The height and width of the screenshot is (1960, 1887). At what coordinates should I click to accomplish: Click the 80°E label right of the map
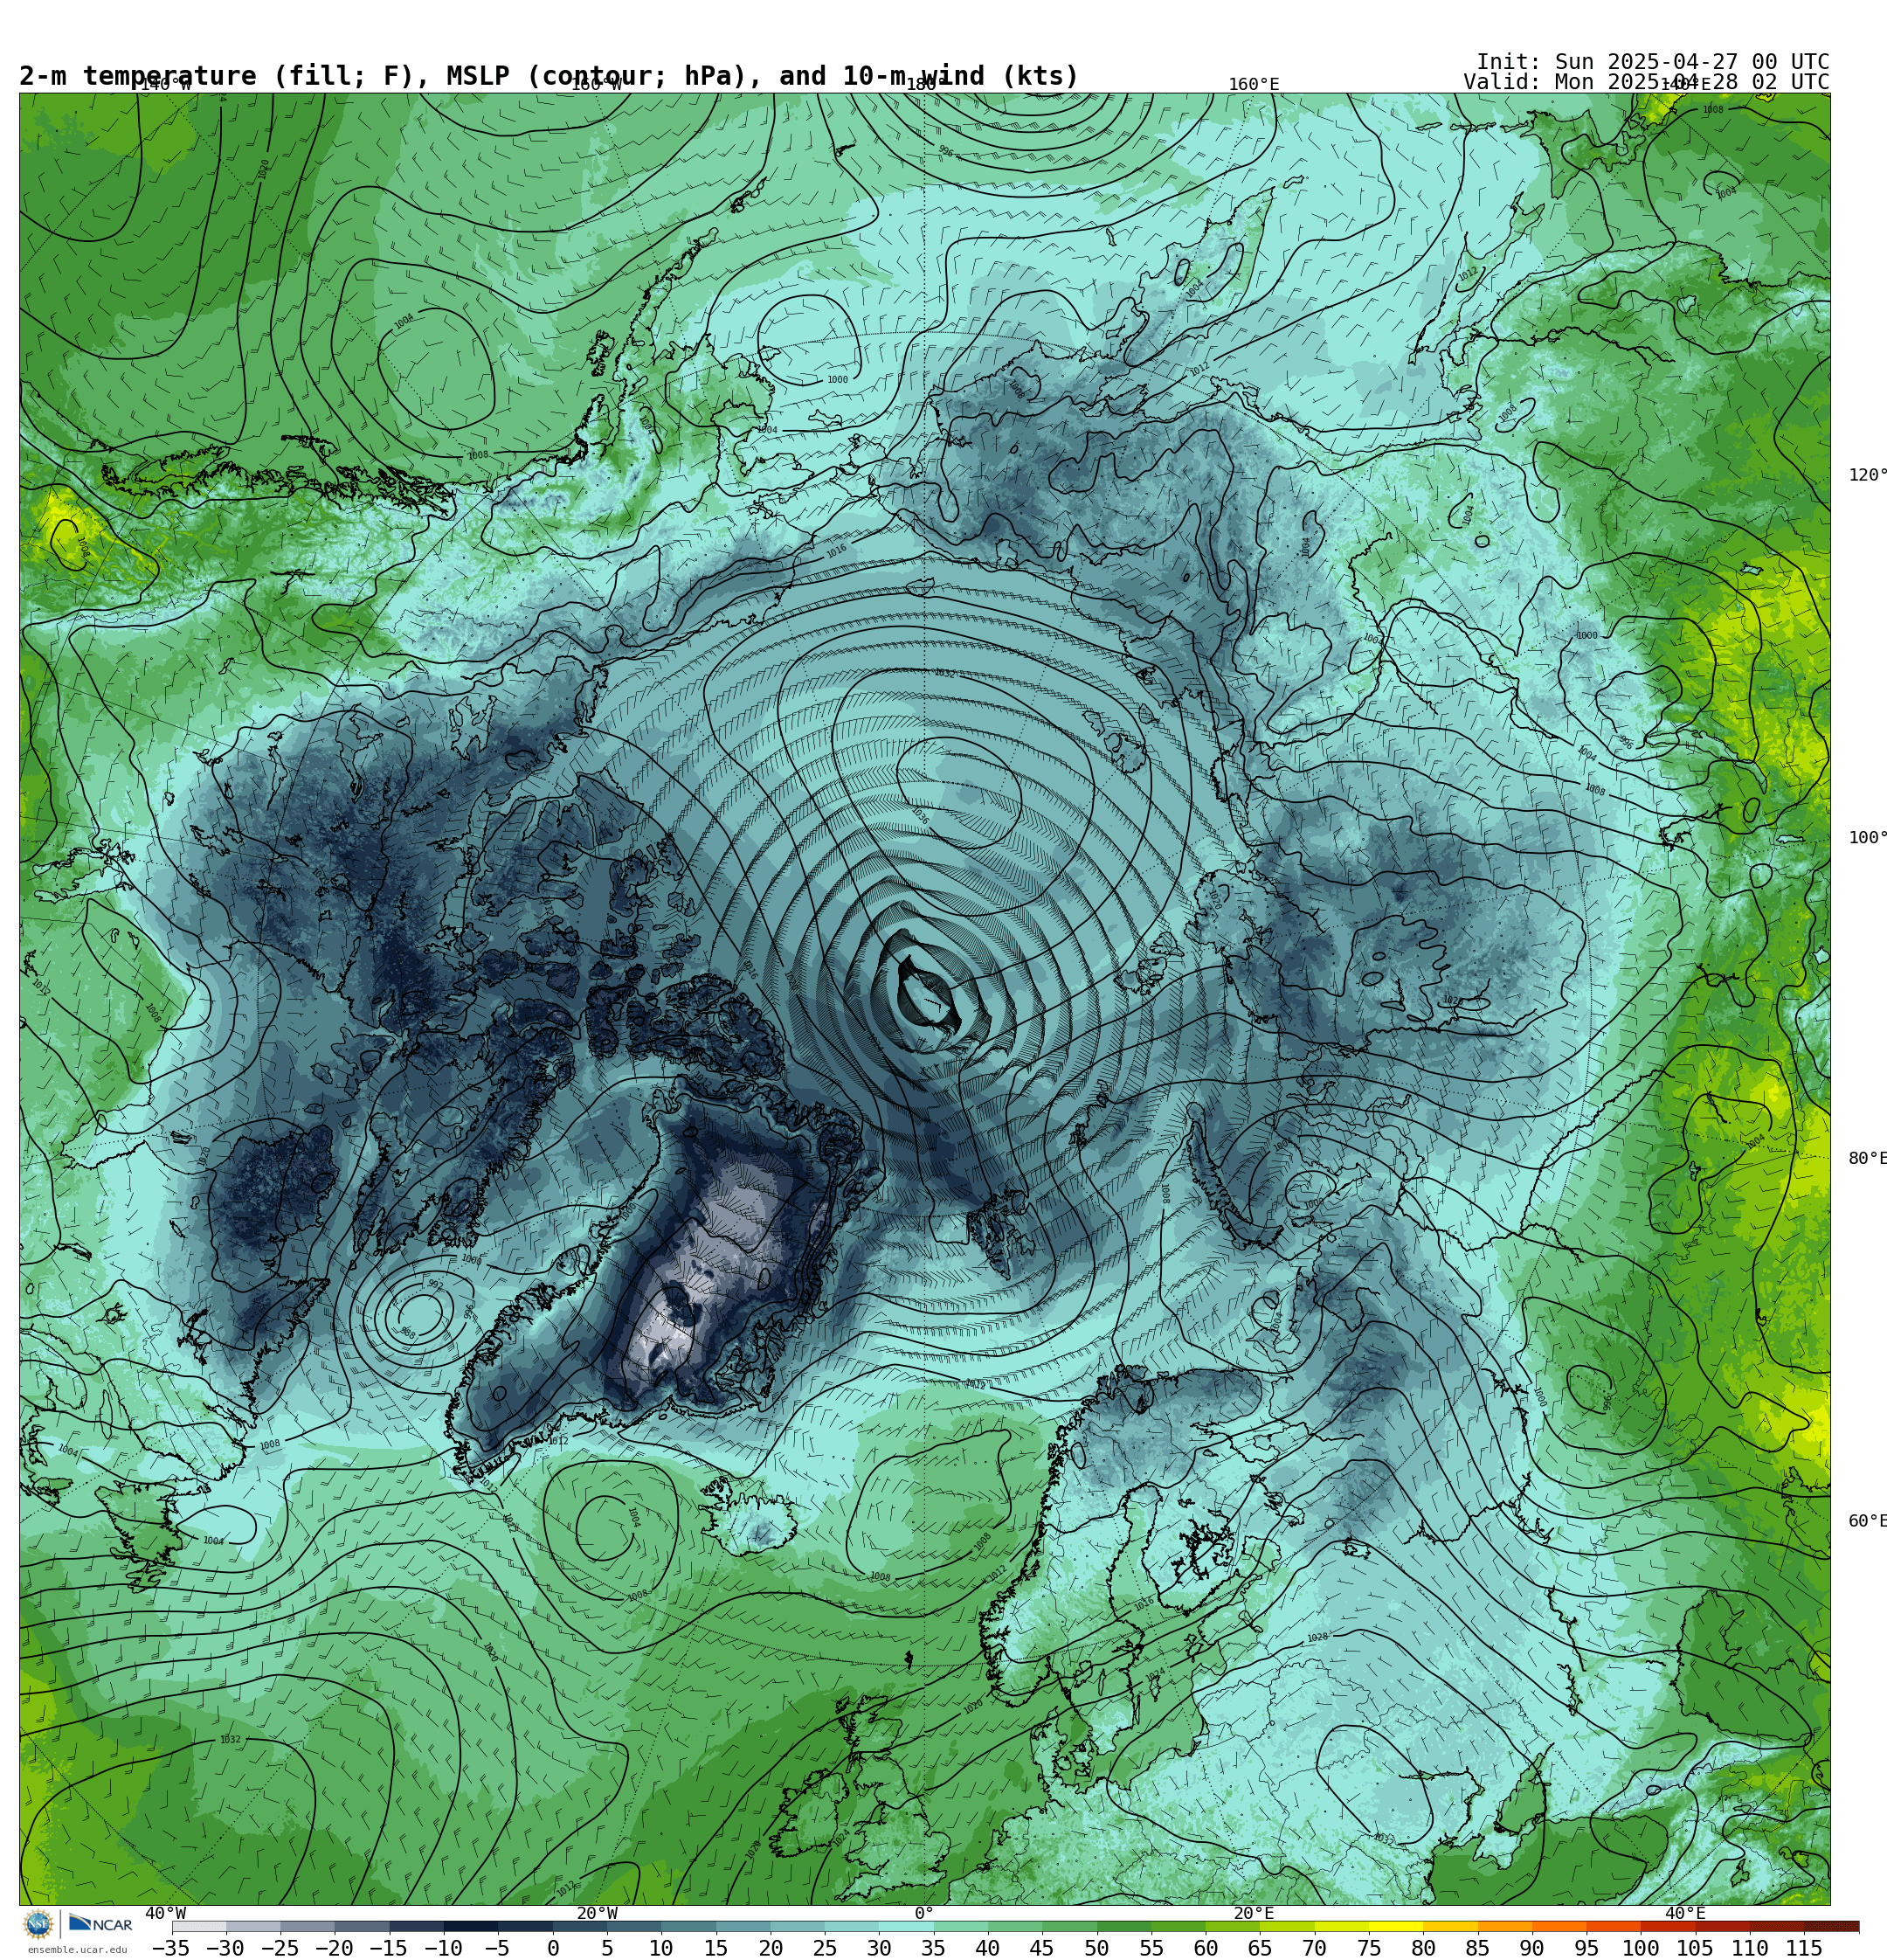tap(1867, 1158)
